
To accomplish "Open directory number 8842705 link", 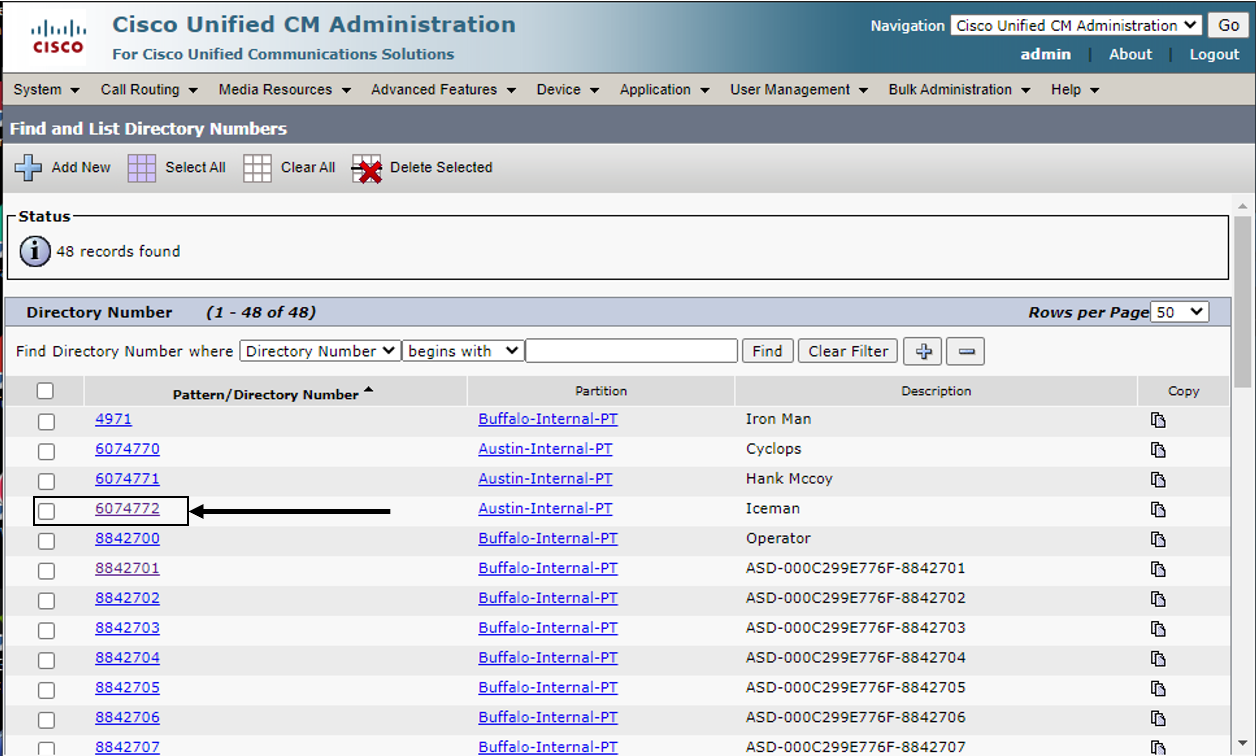I will (x=127, y=688).
